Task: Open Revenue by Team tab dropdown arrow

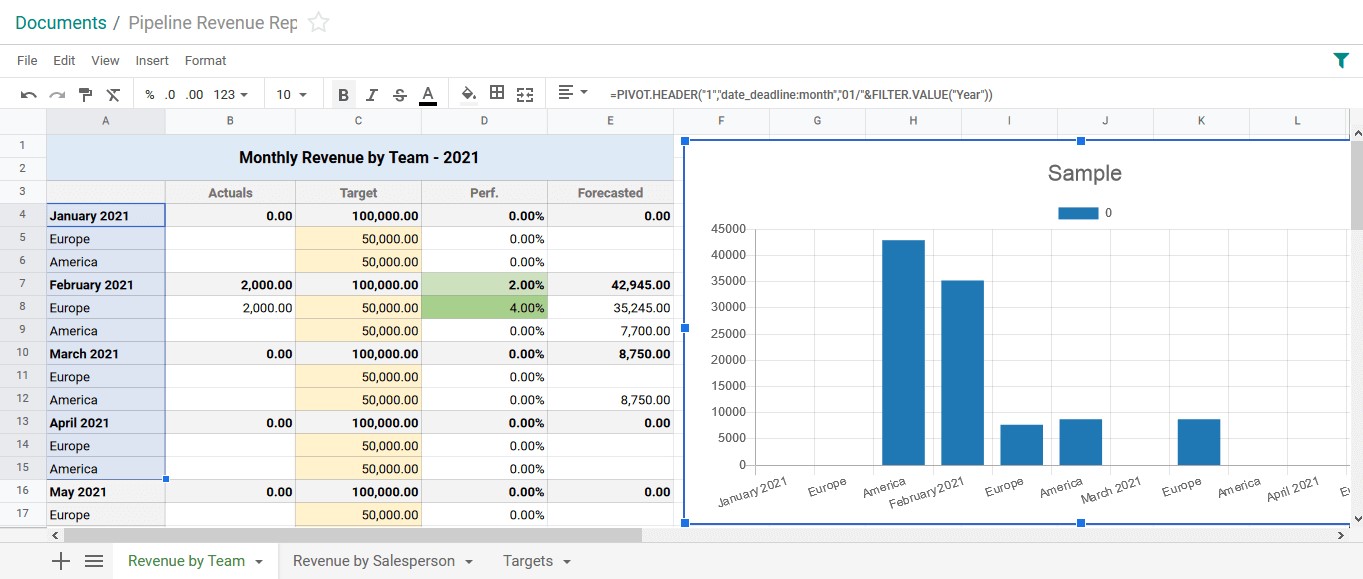Action: (x=259, y=562)
